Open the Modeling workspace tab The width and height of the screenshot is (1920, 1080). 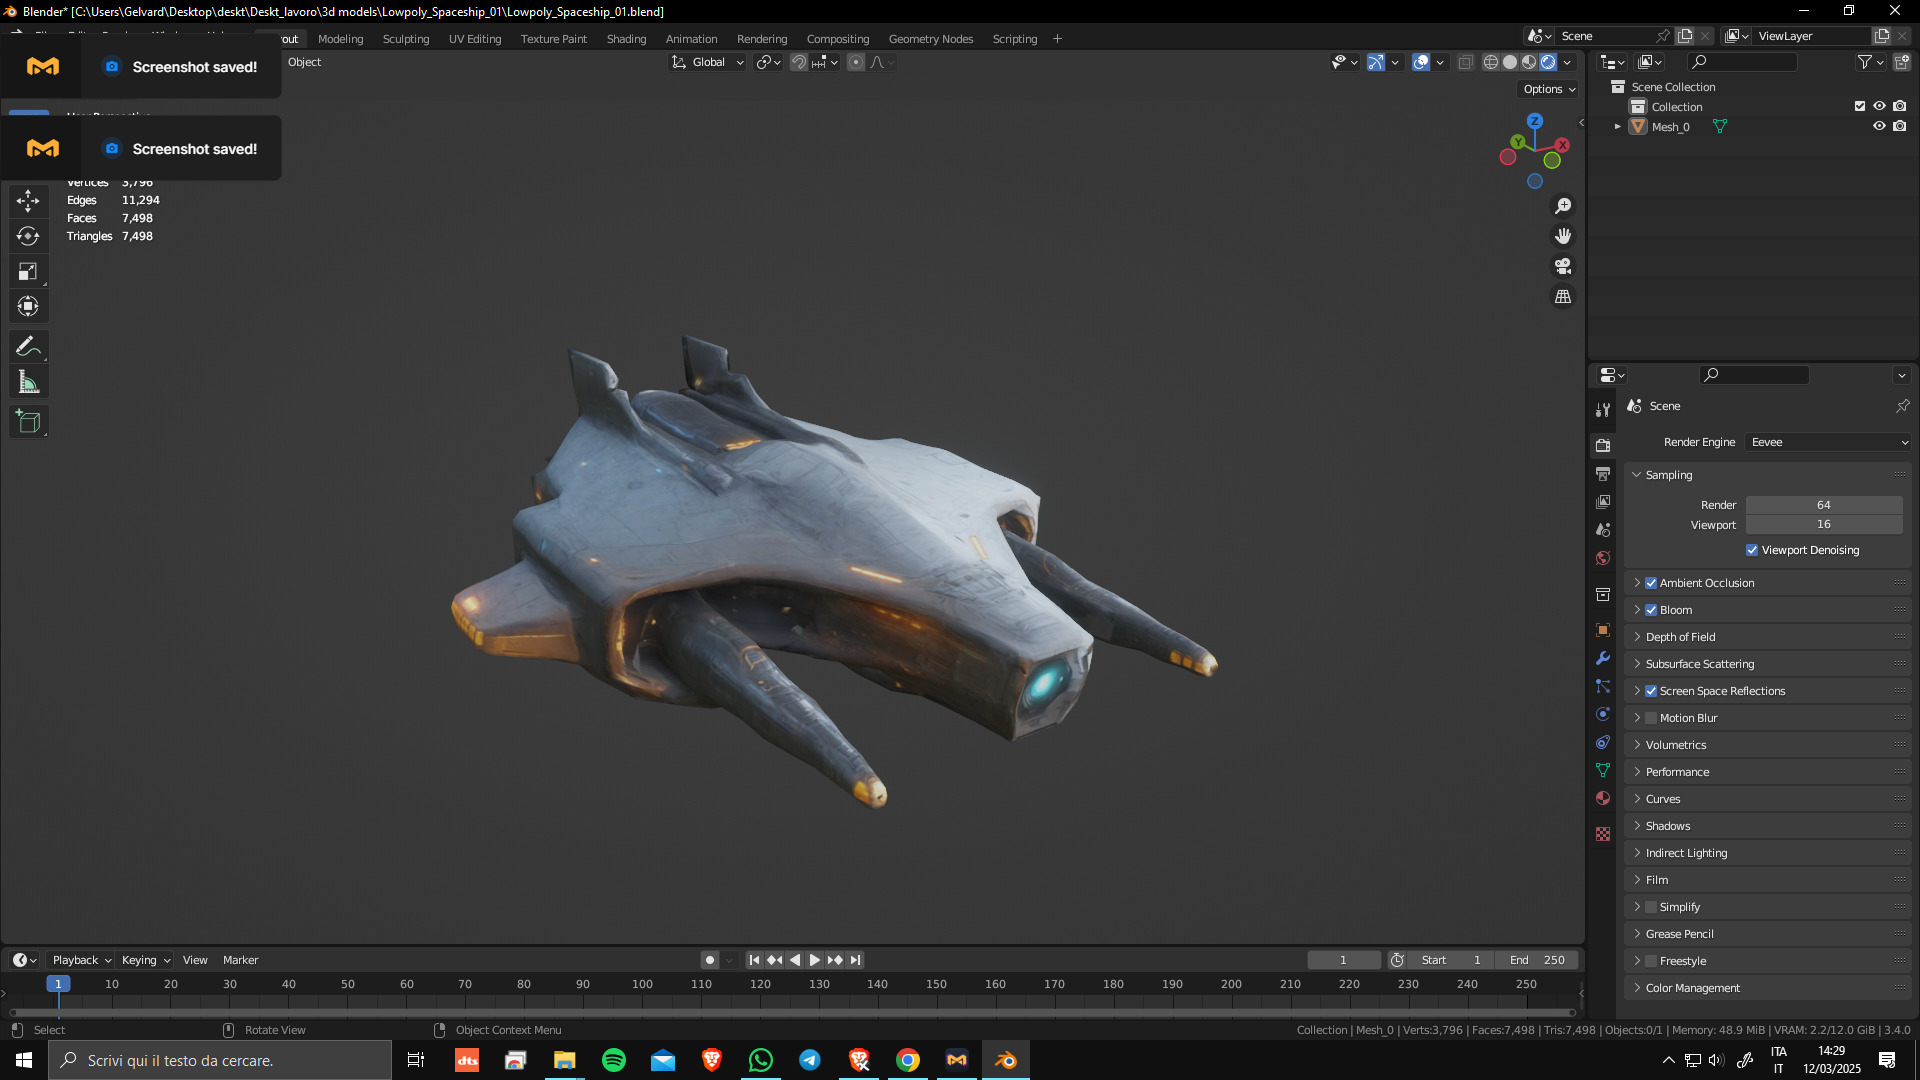(x=340, y=39)
